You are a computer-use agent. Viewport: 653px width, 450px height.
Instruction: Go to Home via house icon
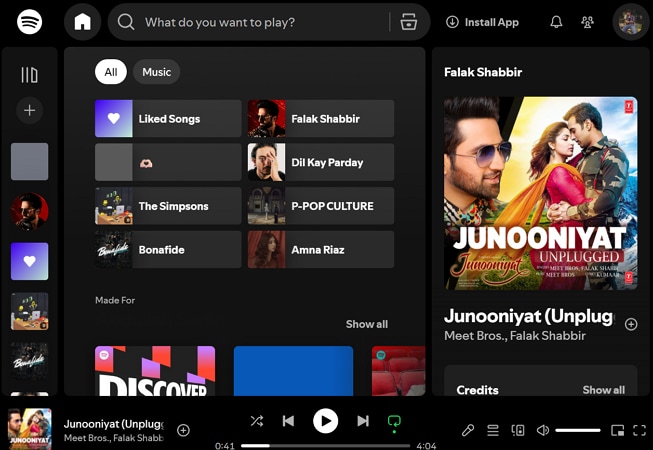(x=82, y=22)
